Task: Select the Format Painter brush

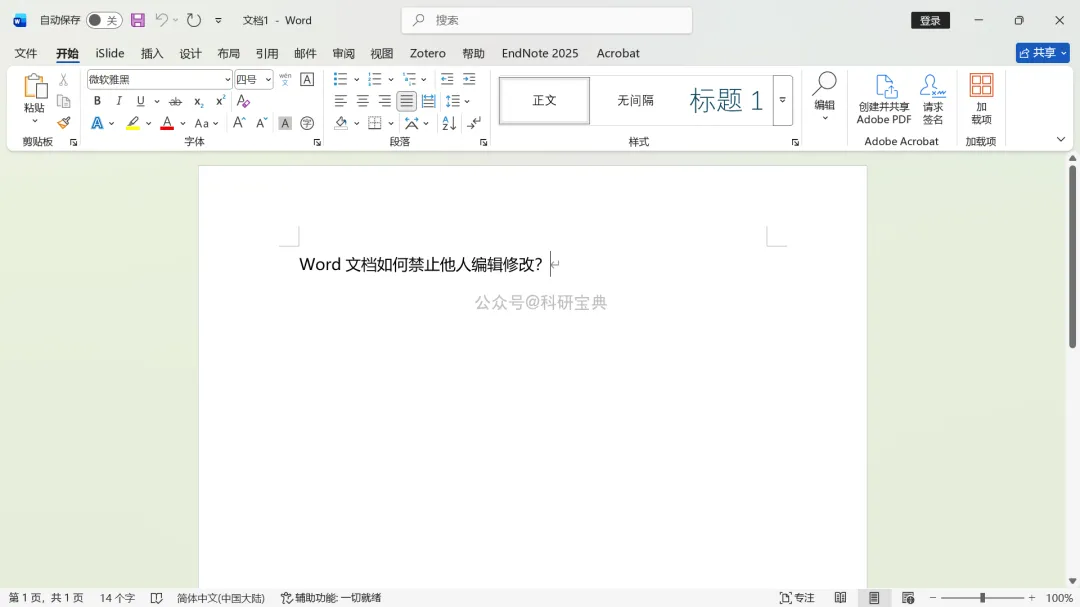Action: (x=63, y=123)
